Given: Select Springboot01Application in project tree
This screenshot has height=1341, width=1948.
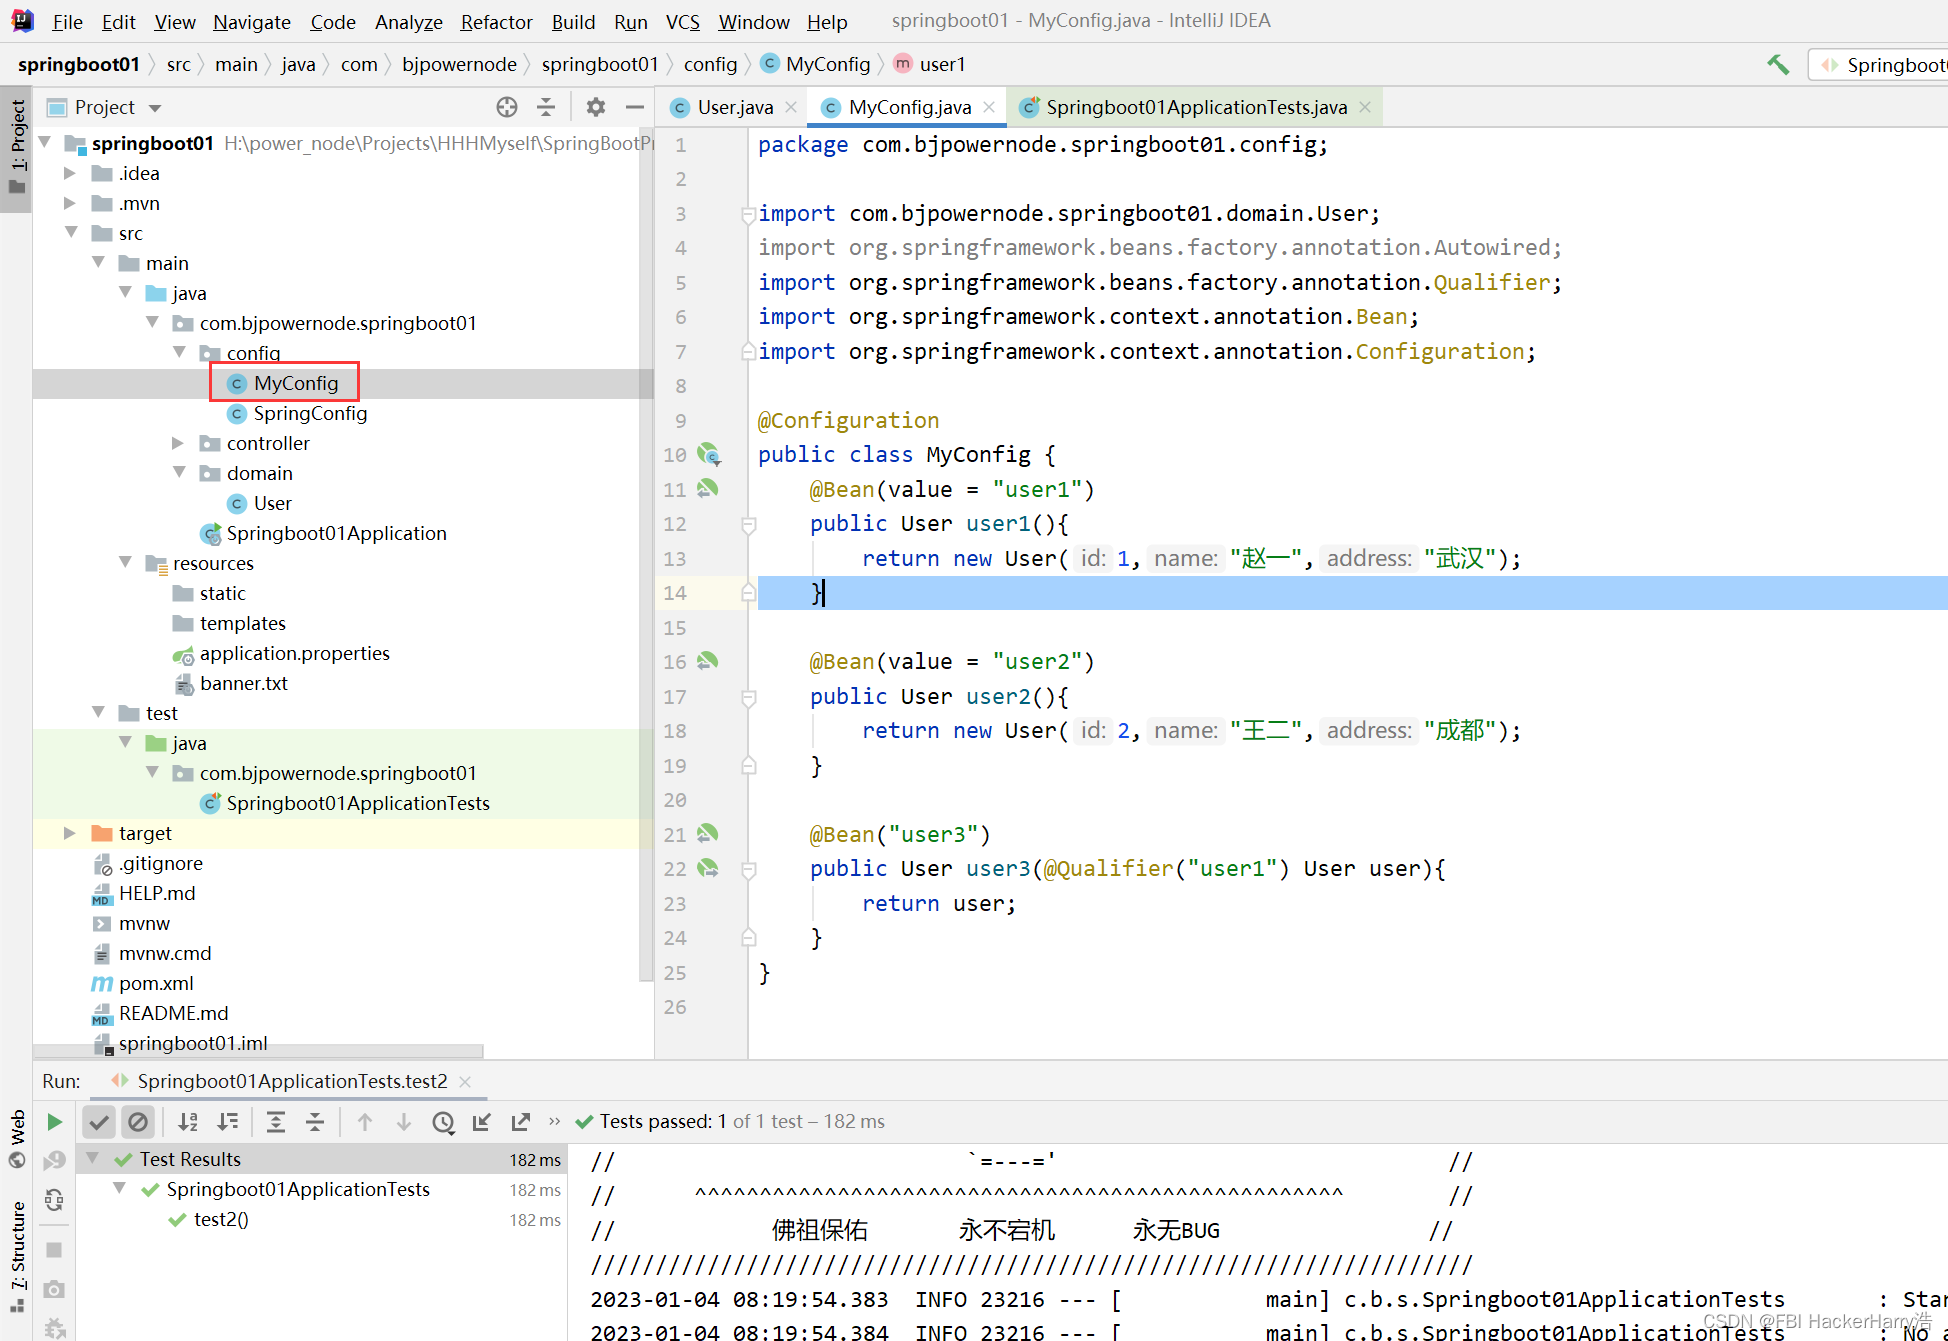Looking at the screenshot, I should click(336, 533).
